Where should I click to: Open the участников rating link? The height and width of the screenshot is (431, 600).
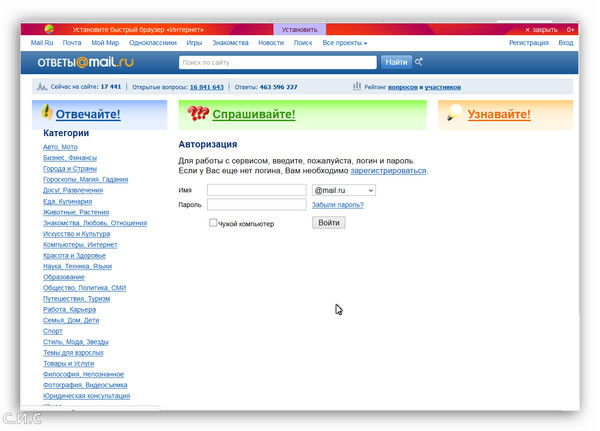coord(443,87)
